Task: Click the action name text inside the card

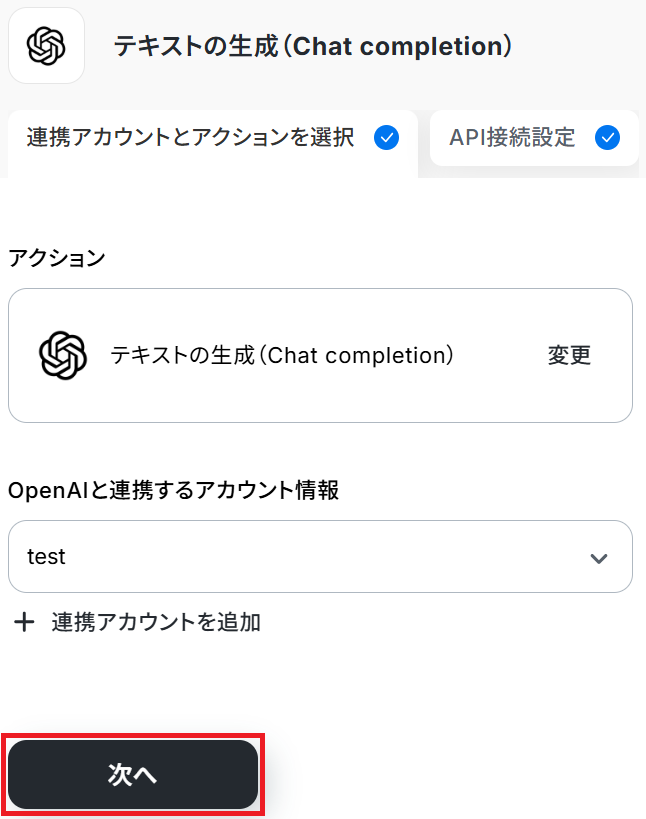Action: [x=283, y=355]
